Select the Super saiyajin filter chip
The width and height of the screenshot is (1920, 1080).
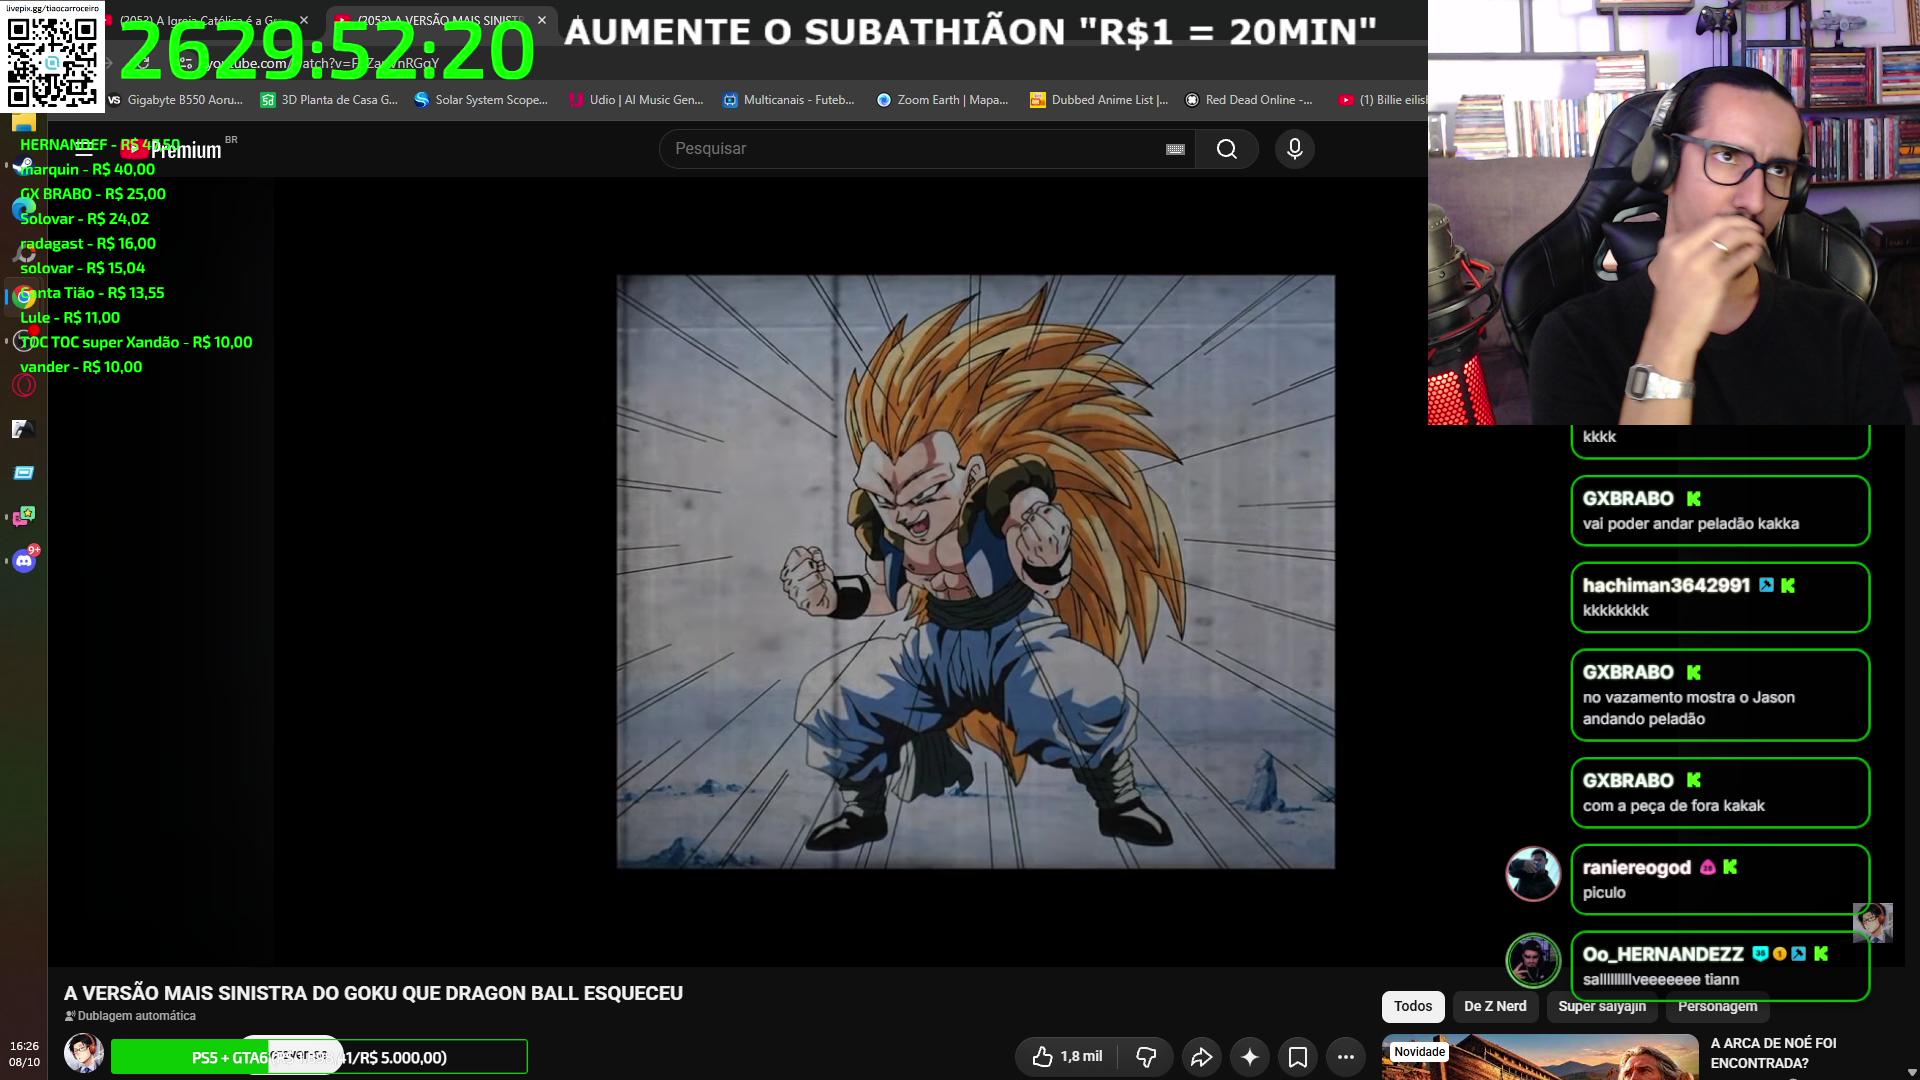pyautogui.click(x=1602, y=1006)
